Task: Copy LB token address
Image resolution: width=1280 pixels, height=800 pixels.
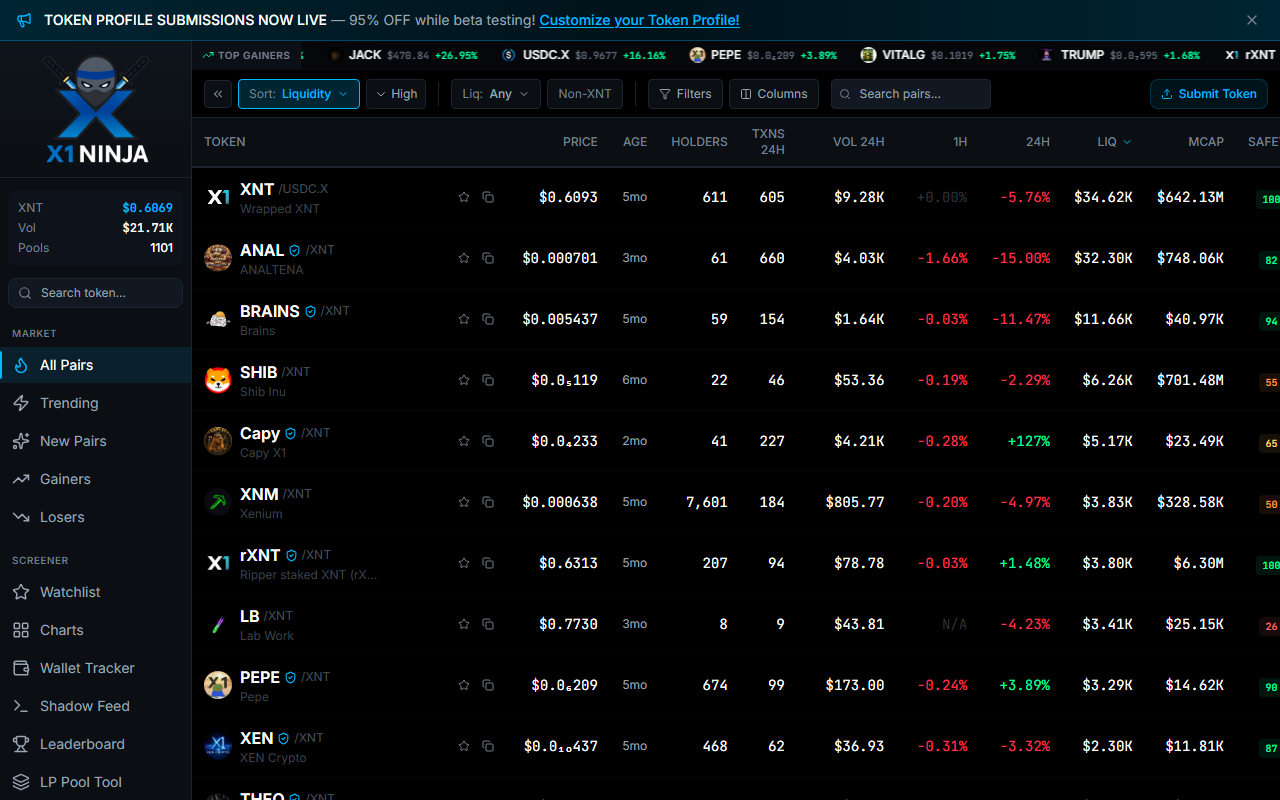Action: tap(488, 625)
